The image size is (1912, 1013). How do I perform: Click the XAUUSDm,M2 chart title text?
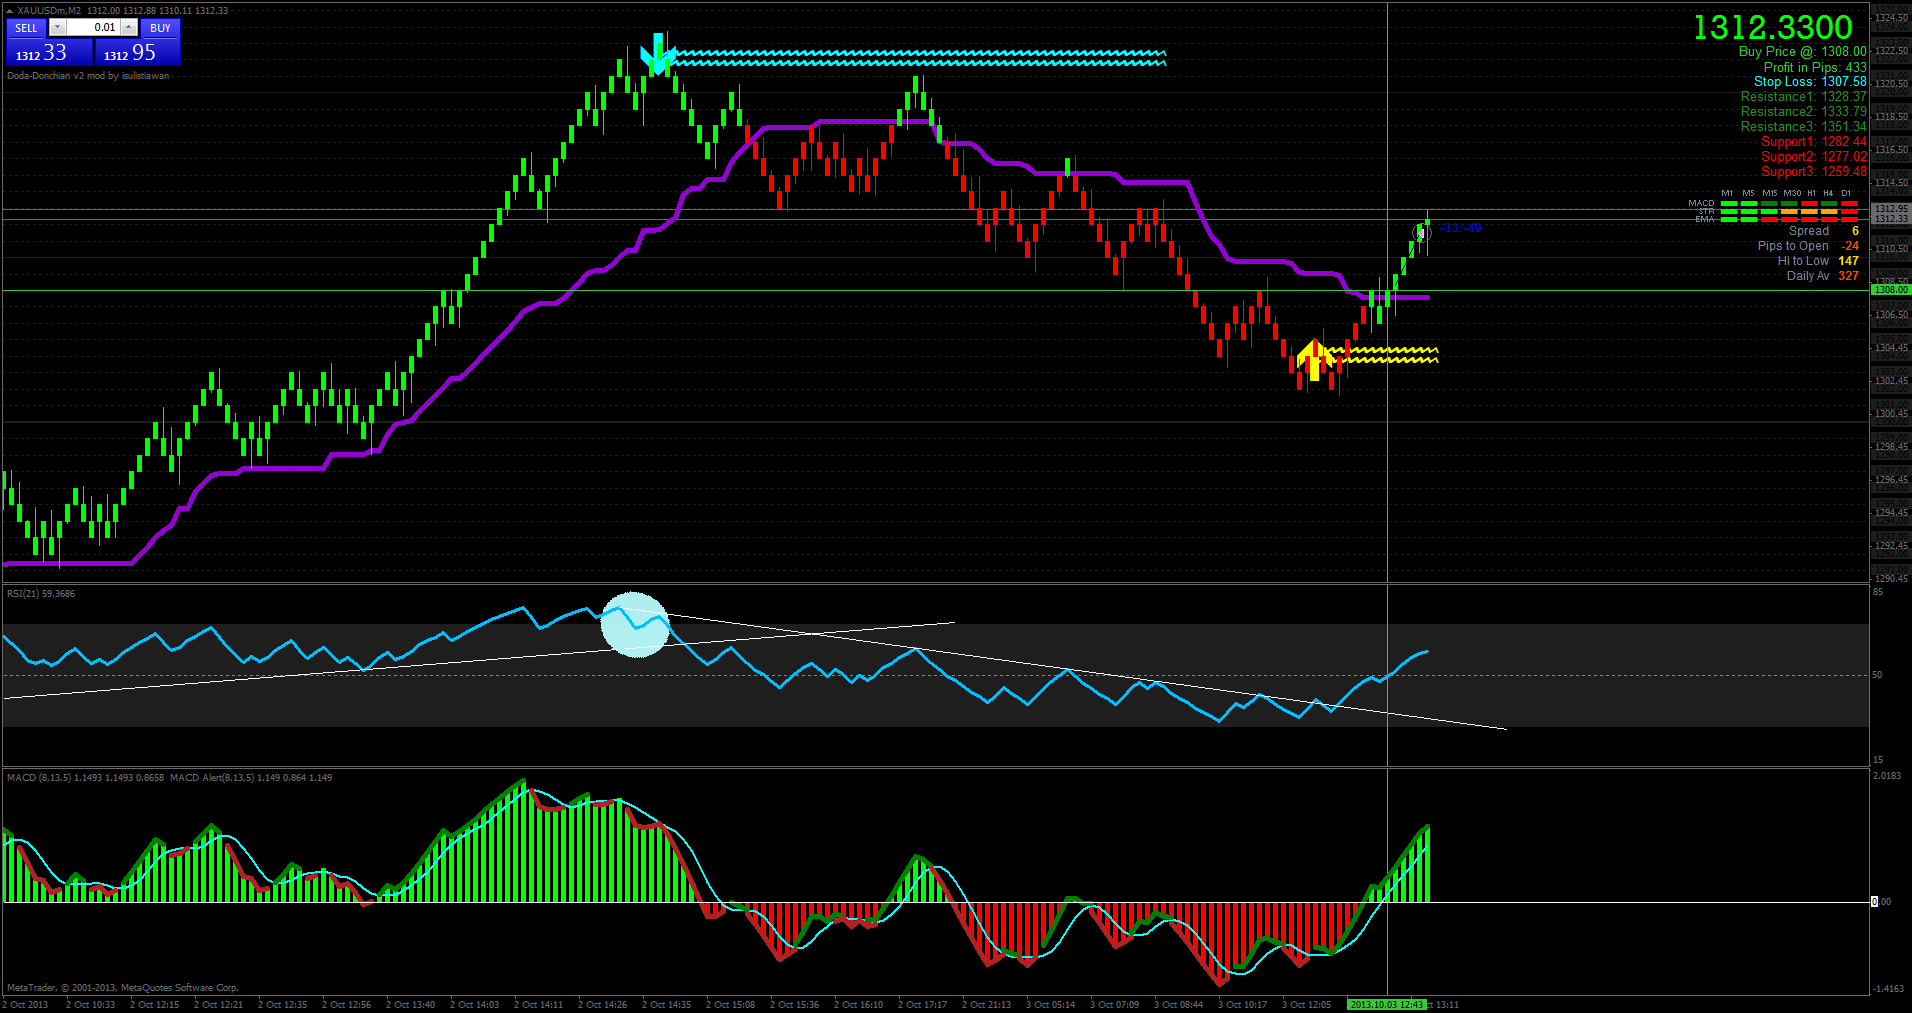49,10
